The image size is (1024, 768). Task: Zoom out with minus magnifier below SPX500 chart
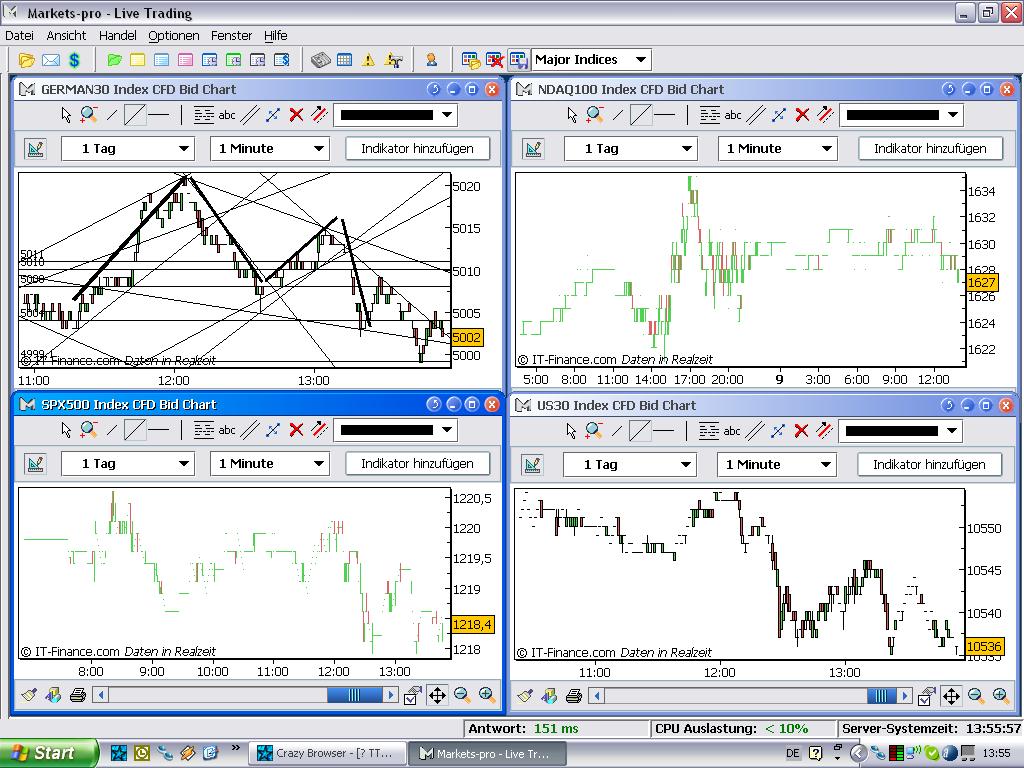click(462, 695)
